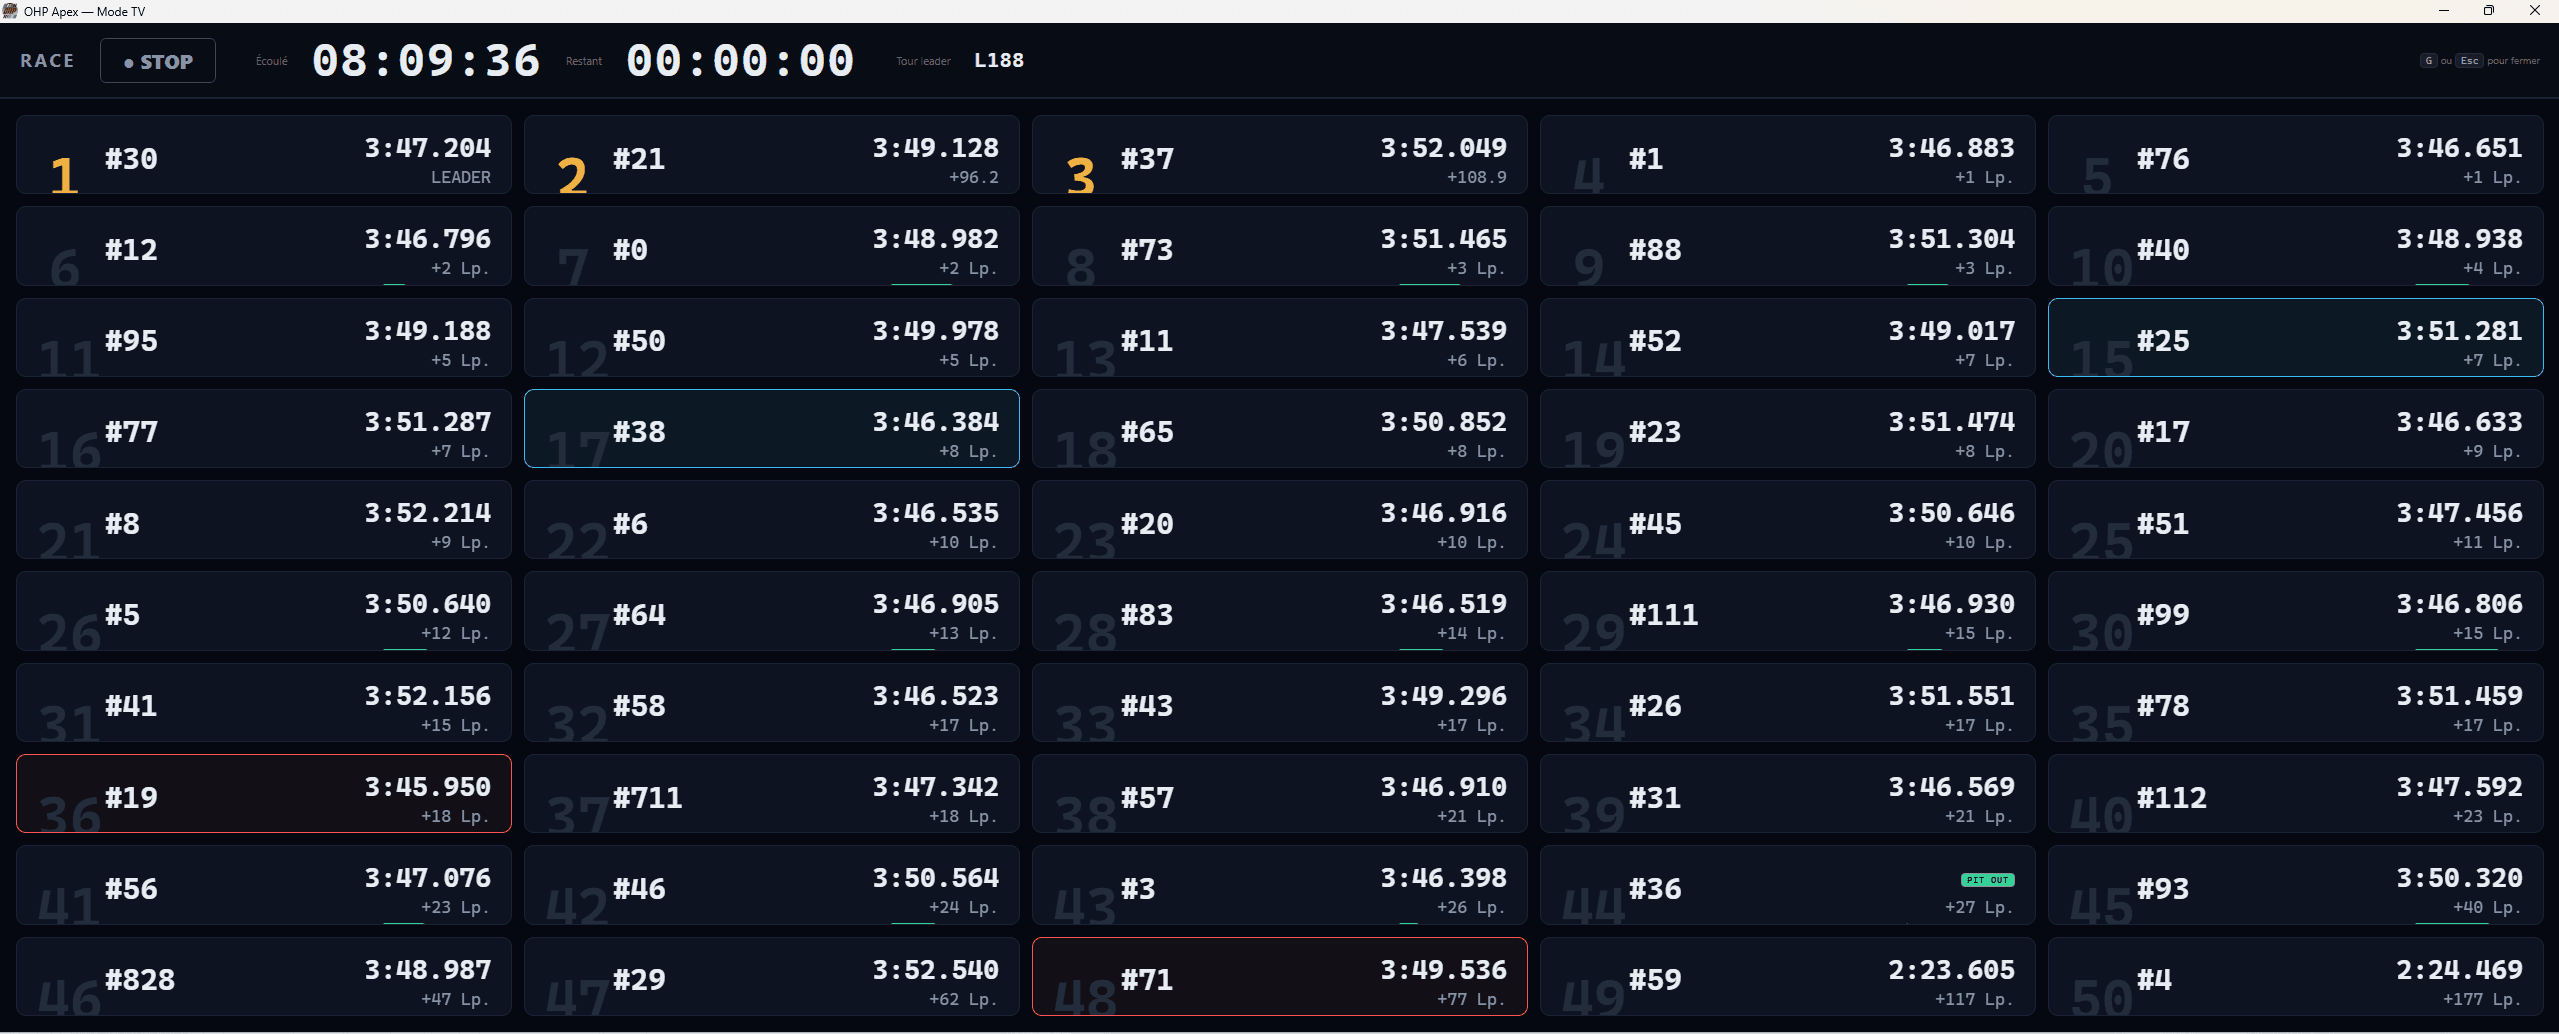Click the OHP Apex app icon in title bar
This screenshot has height=1034, width=2559.
[x=11, y=11]
